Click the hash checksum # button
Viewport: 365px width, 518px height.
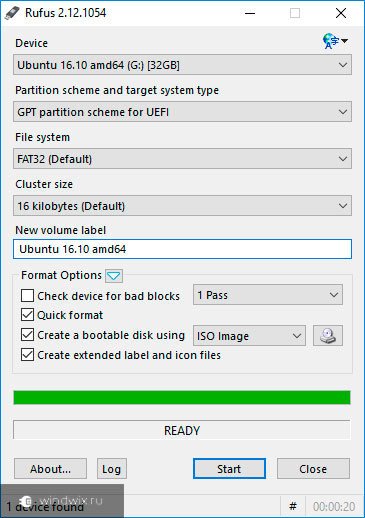point(293,506)
